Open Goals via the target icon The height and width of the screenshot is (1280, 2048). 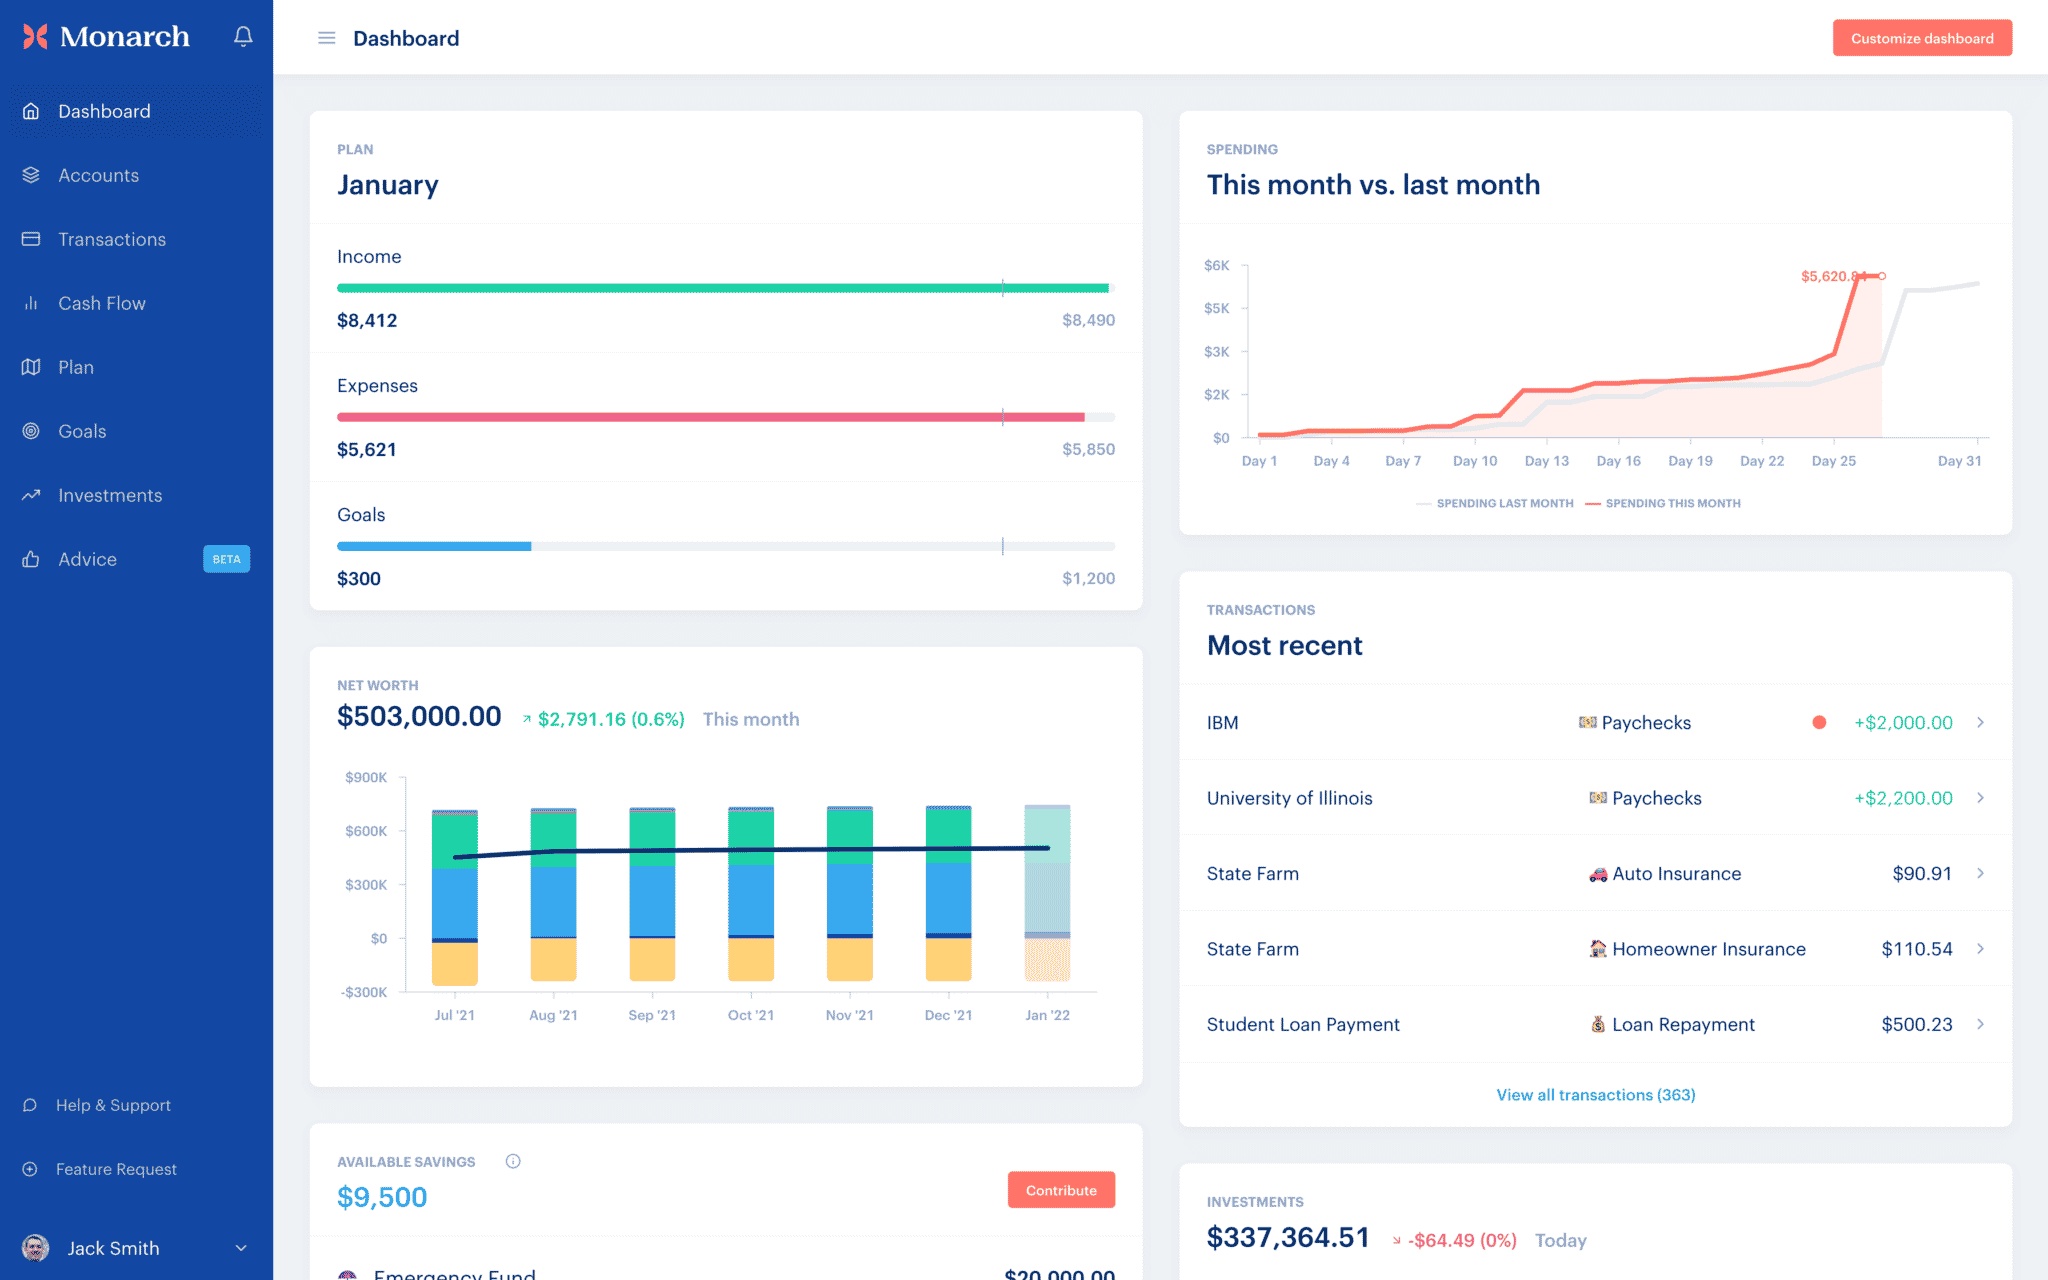[x=30, y=431]
